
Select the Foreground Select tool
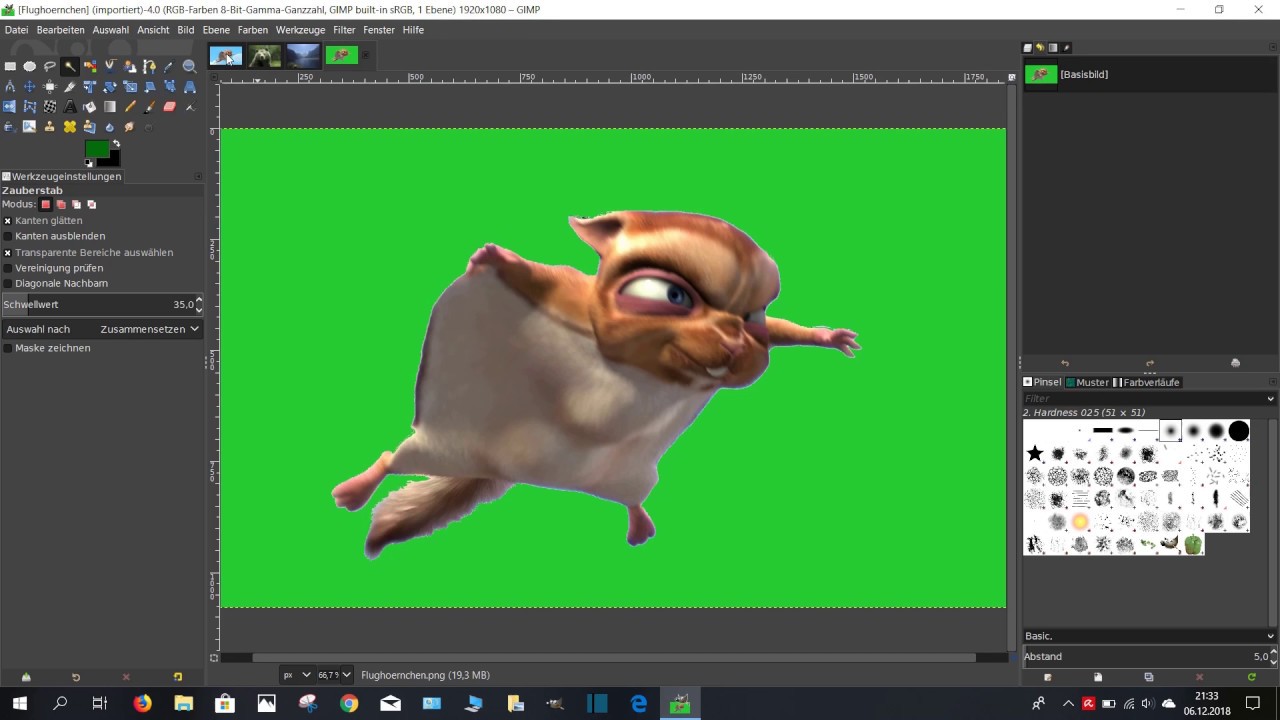[x=130, y=66]
